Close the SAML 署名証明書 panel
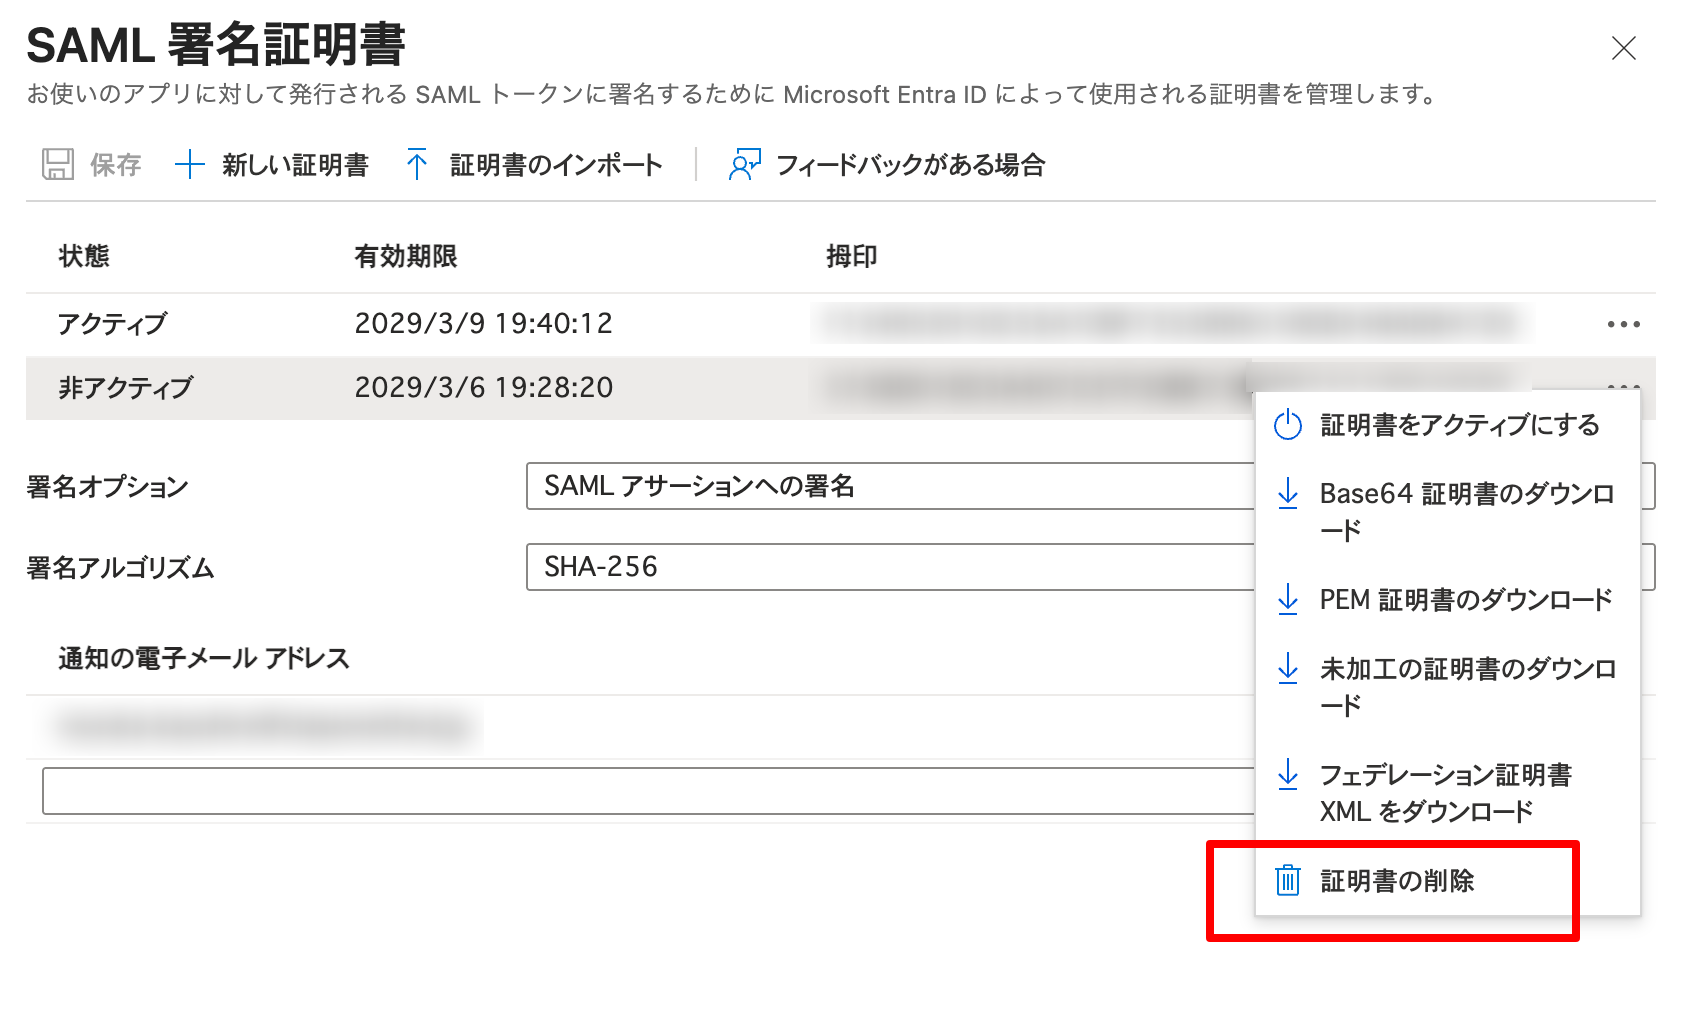1688x1028 pixels. point(1626,47)
